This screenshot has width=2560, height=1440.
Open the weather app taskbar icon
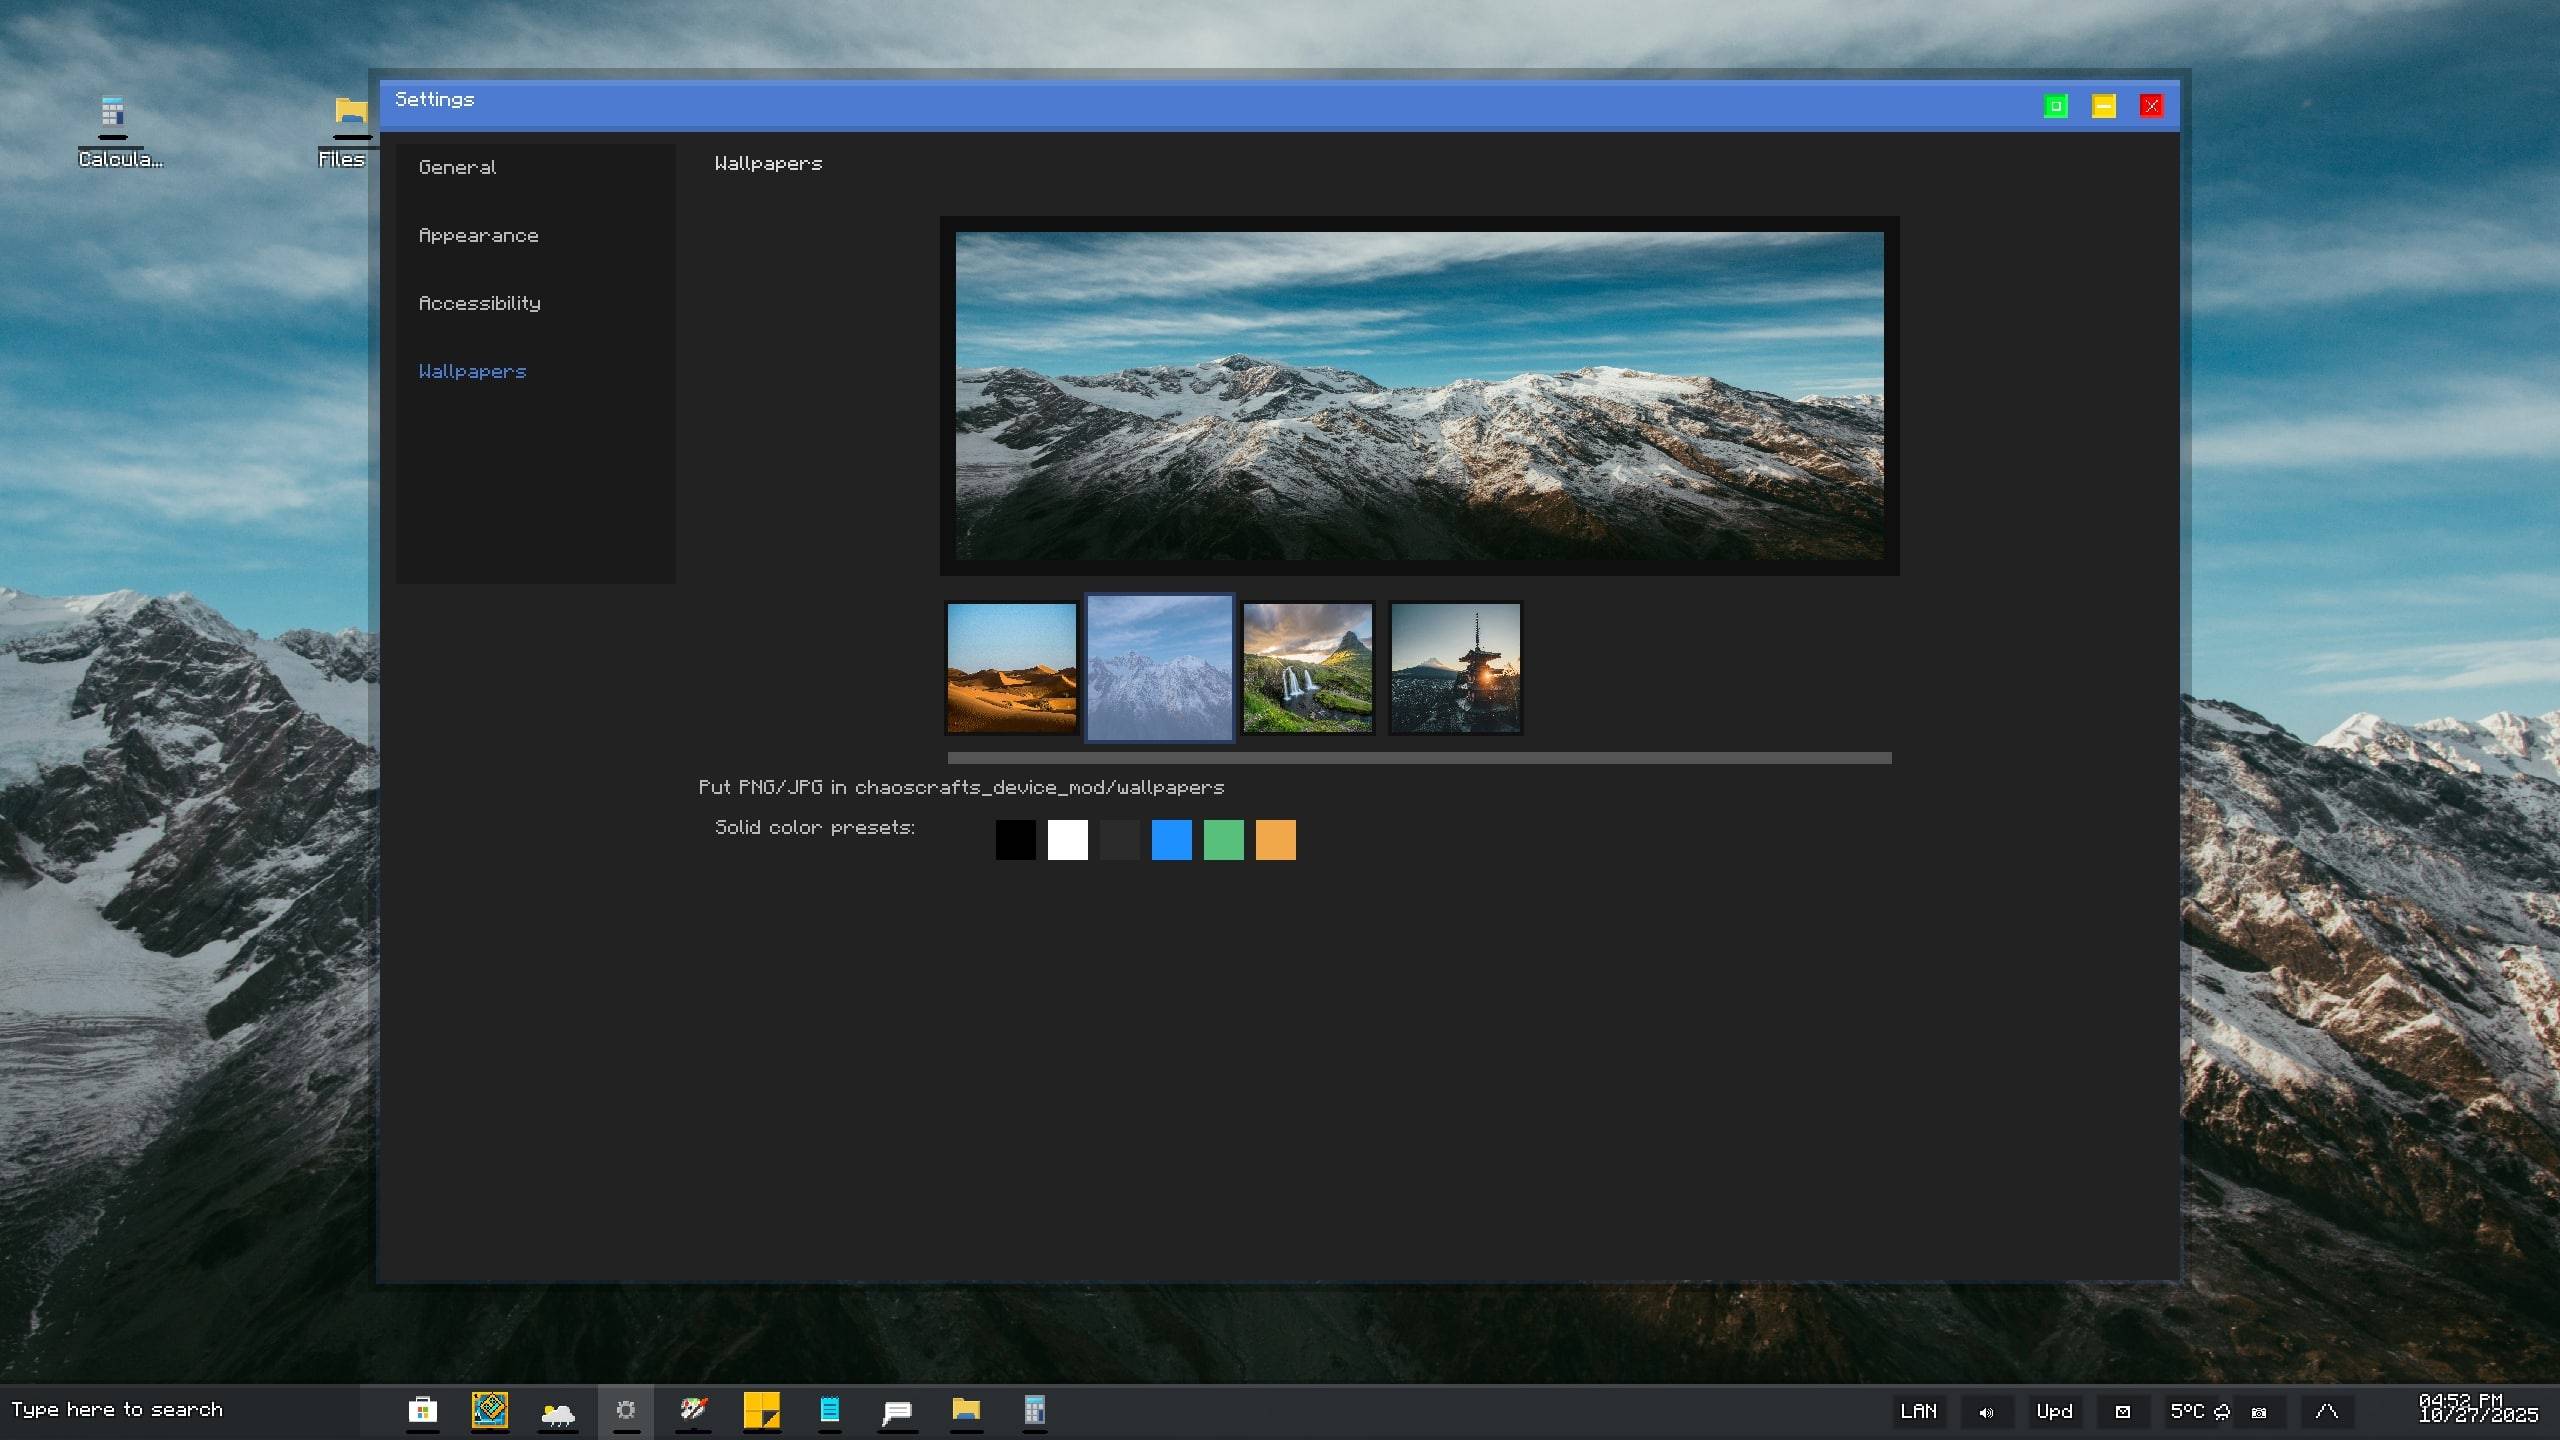pos(558,1411)
